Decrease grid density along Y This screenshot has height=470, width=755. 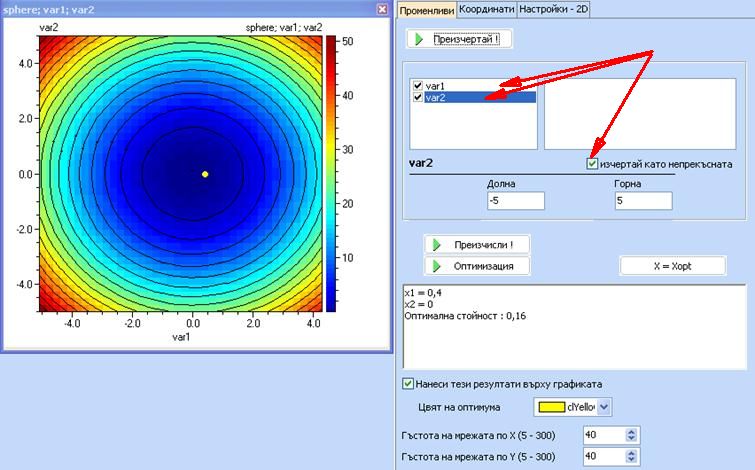(630, 459)
